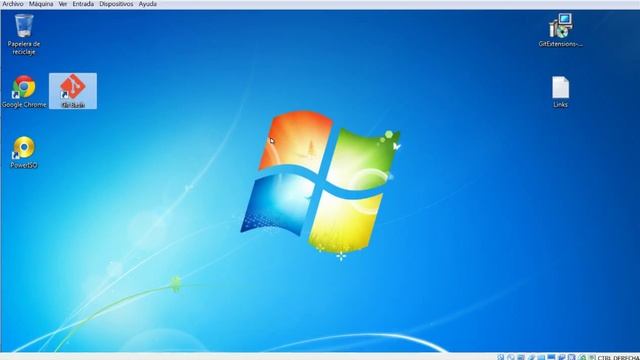Screen dimensions: 640x360
Task: Open the Dispositivos menu
Action: [x=116, y=4]
